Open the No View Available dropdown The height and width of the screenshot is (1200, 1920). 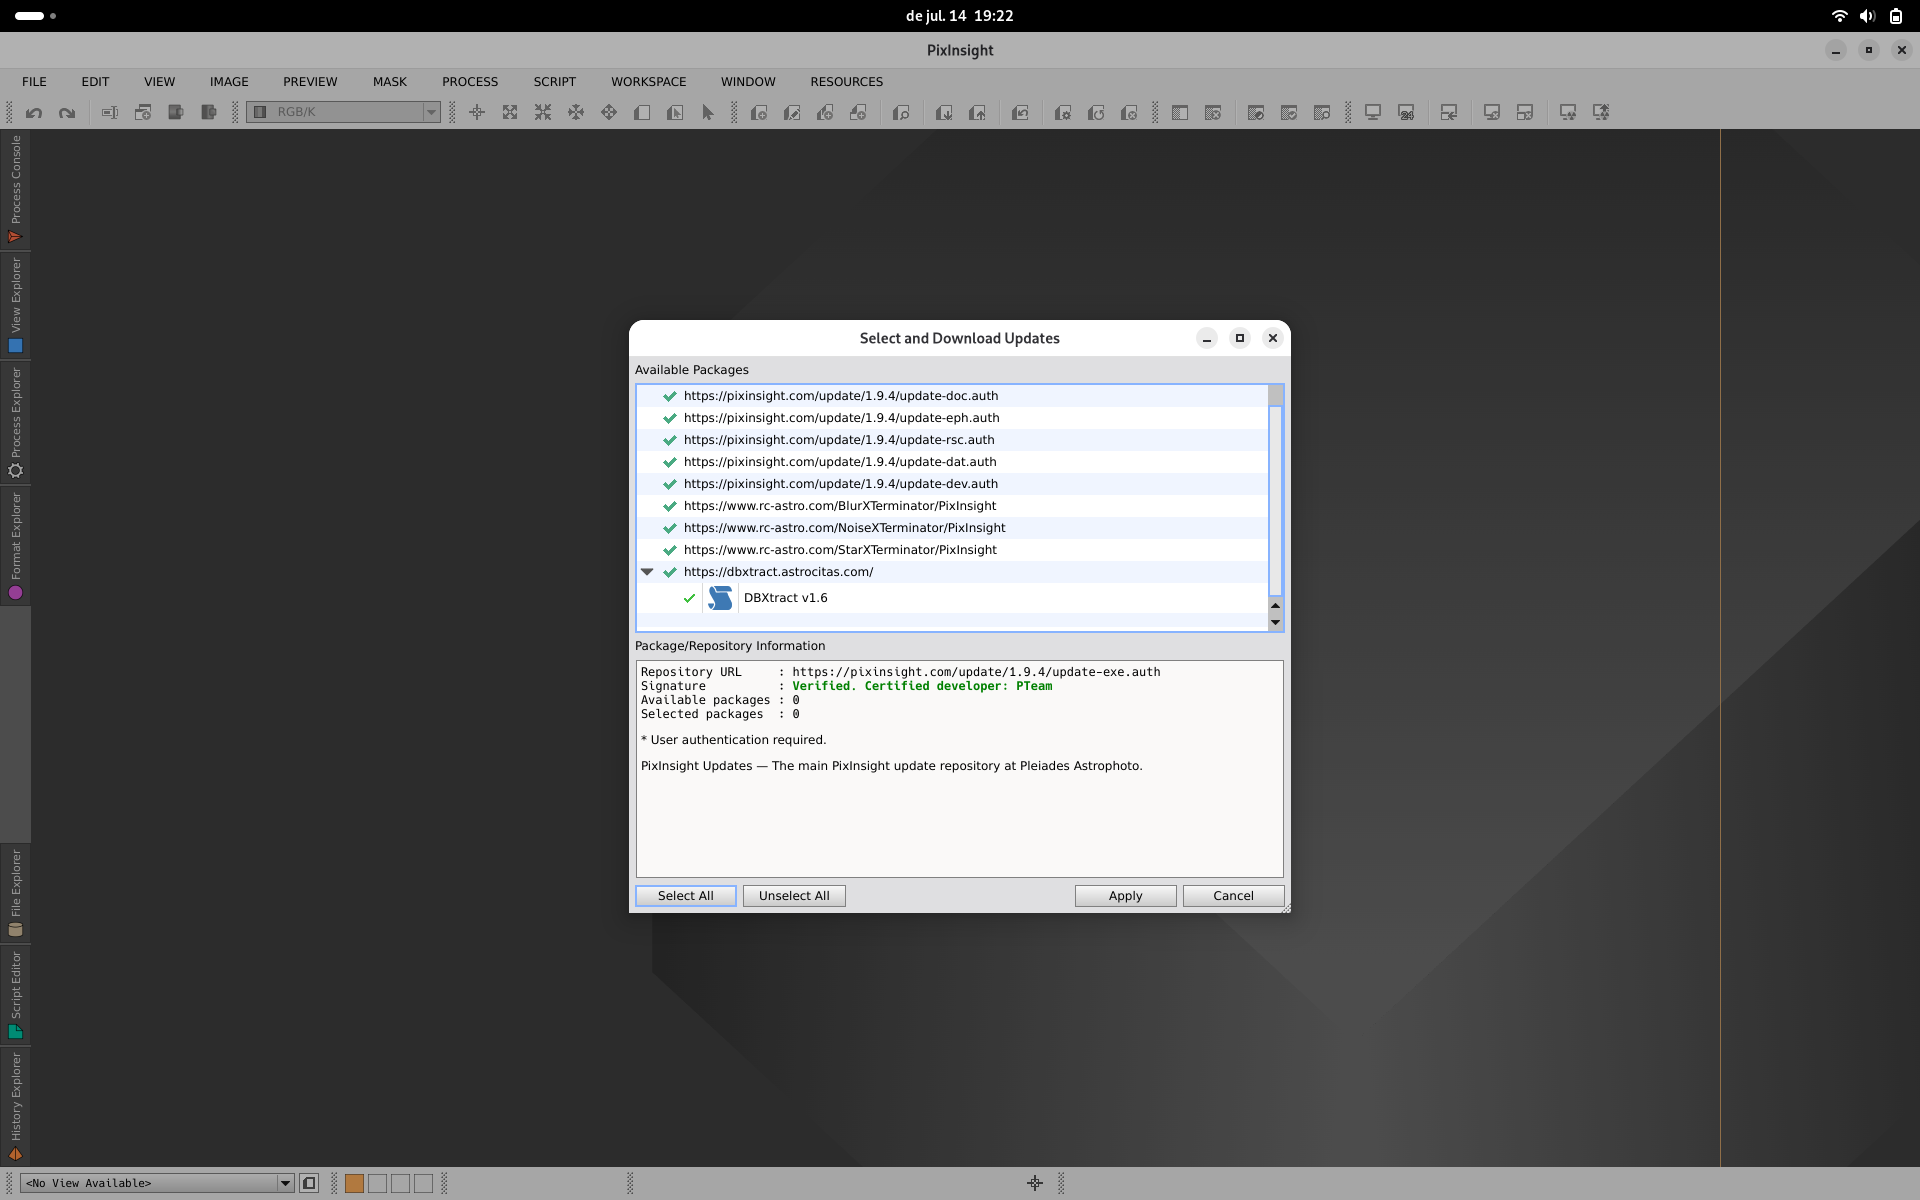pyautogui.click(x=285, y=1183)
